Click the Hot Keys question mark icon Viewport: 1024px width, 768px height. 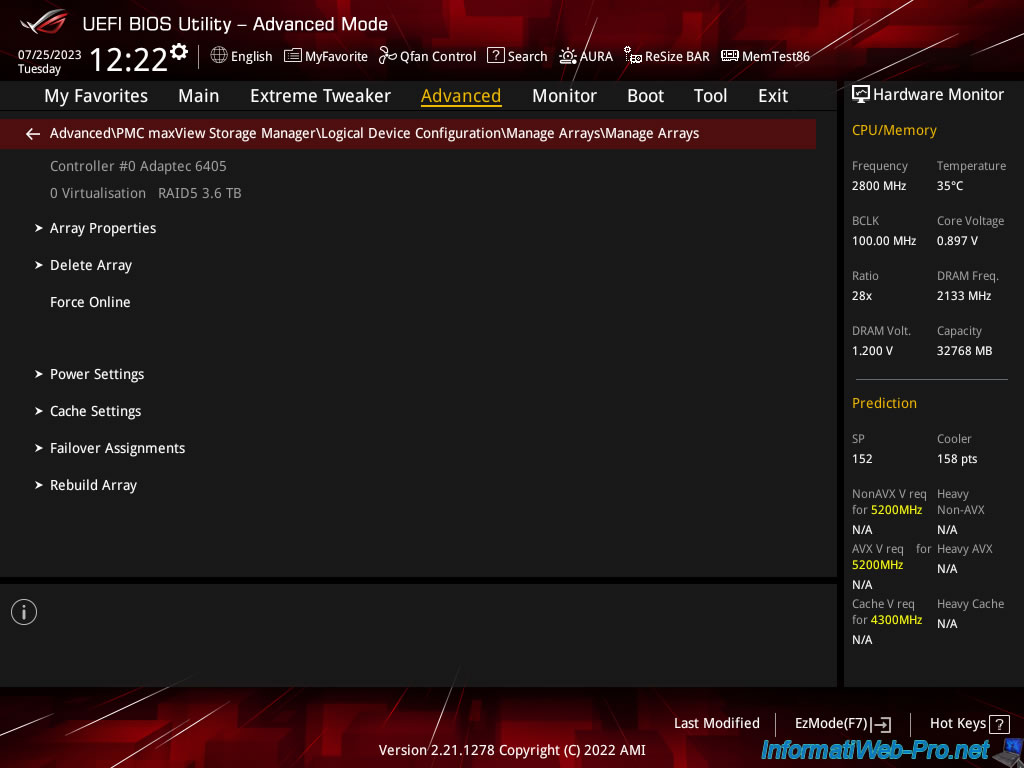[999, 724]
